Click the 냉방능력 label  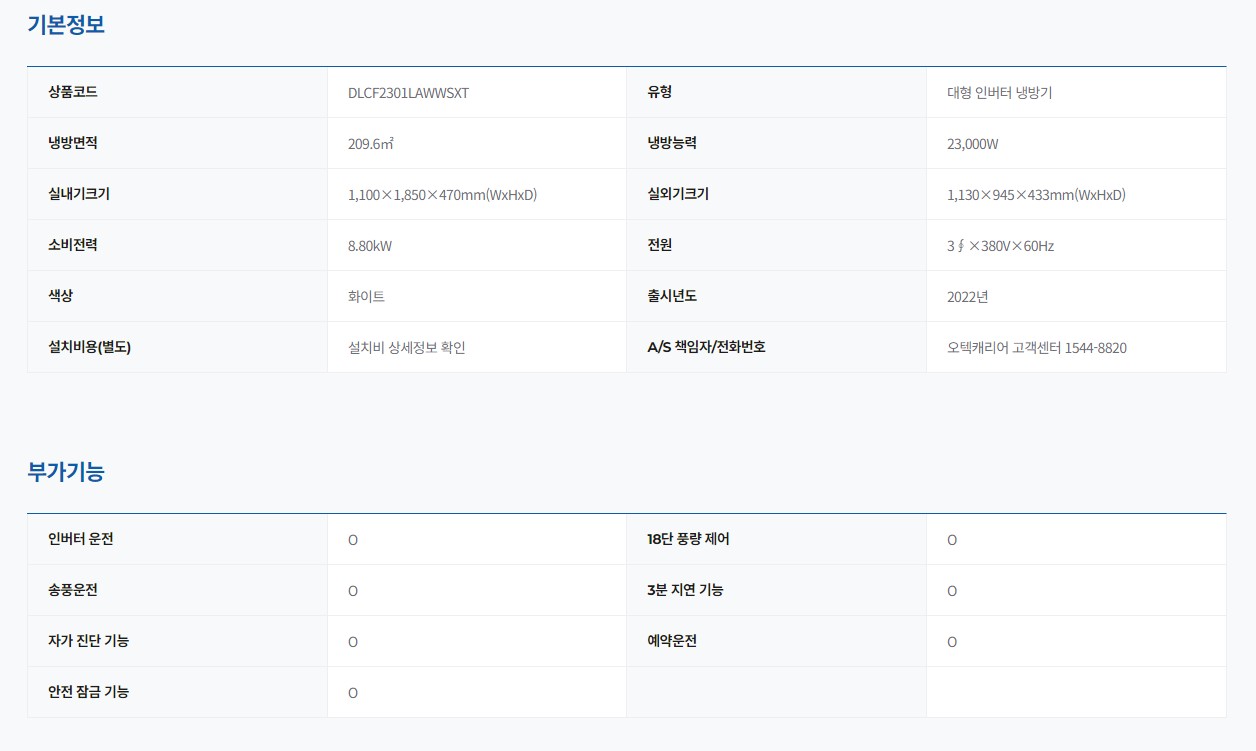[x=672, y=143]
